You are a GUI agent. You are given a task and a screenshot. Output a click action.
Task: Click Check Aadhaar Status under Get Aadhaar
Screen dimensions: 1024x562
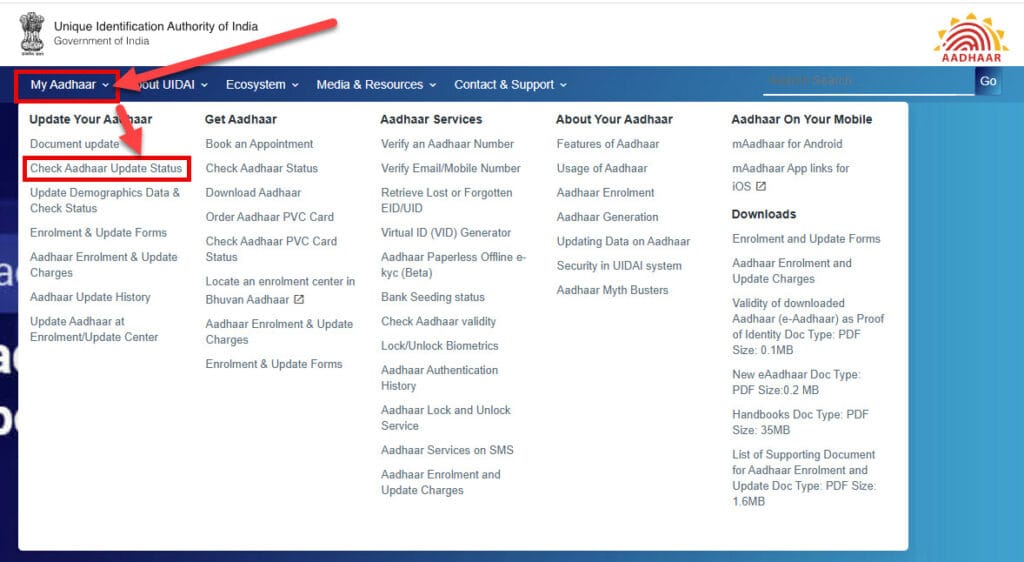coord(261,168)
